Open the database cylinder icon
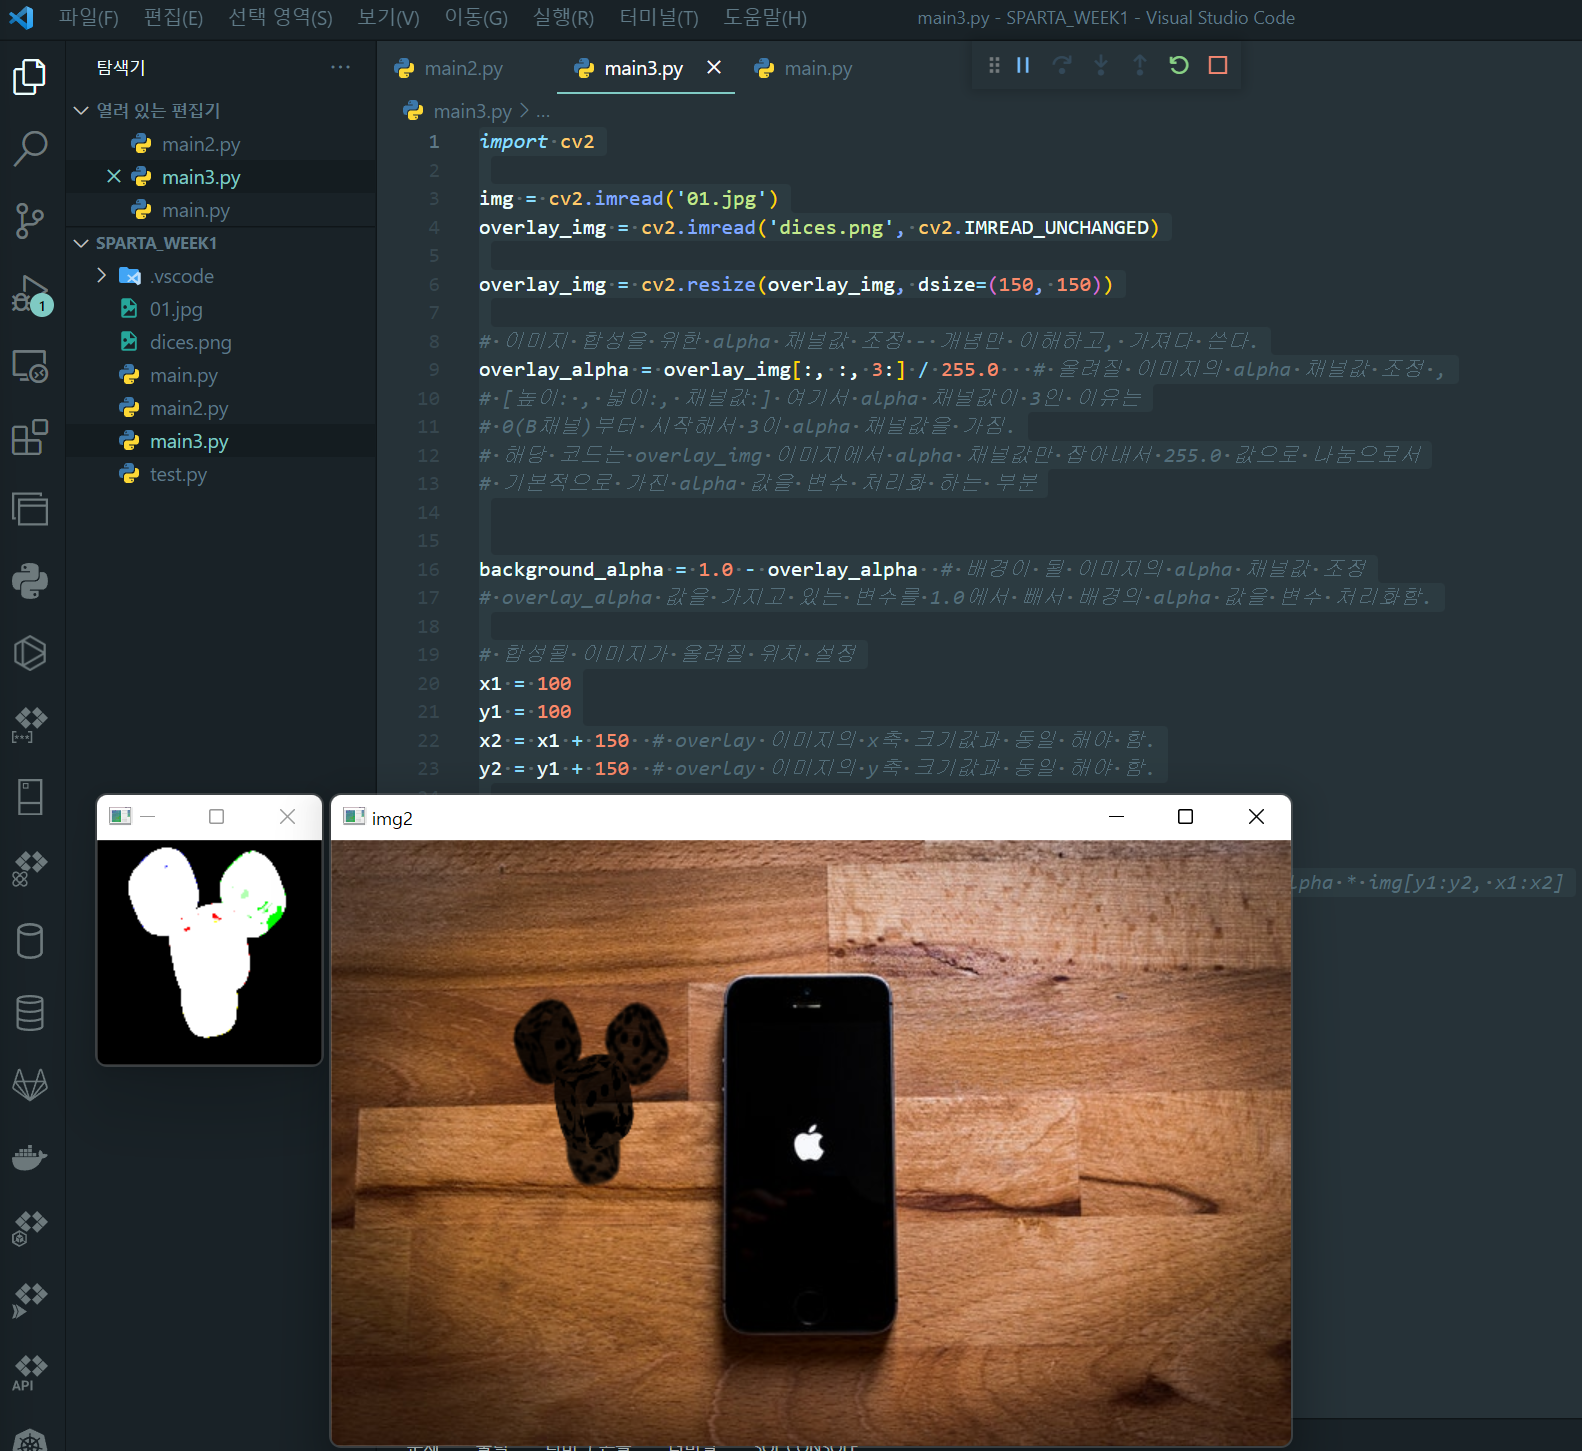 click(x=30, y=941)
